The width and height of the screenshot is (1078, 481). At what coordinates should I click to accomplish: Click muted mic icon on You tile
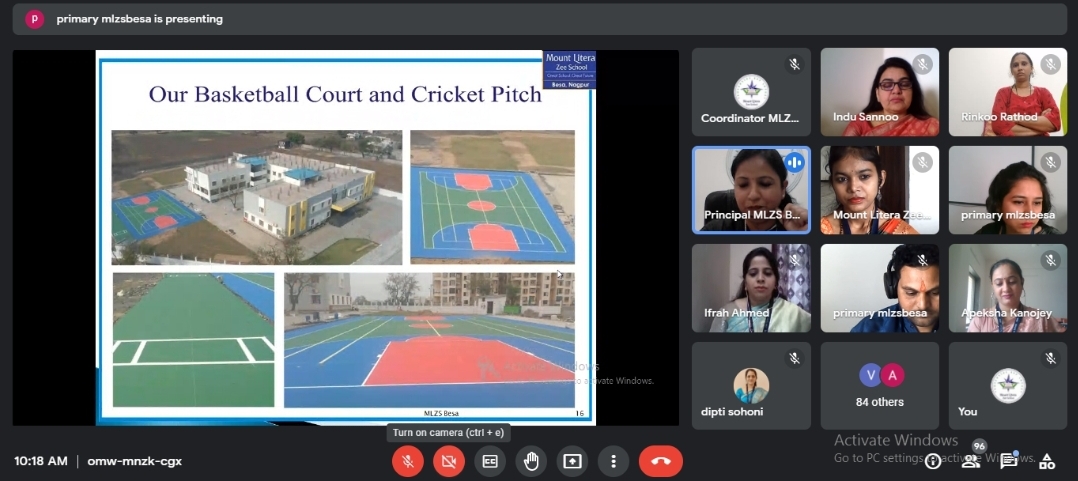[1050, 359]
